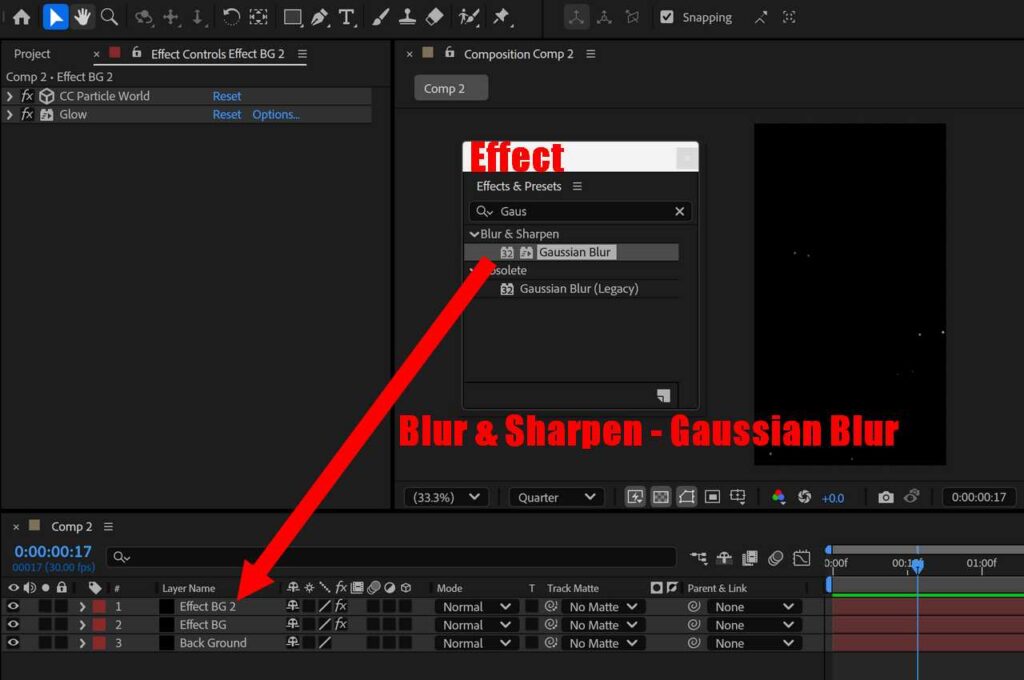Create new animation preset icon
The width and height of the screenshot is (1024, 680).
[664, 395]
